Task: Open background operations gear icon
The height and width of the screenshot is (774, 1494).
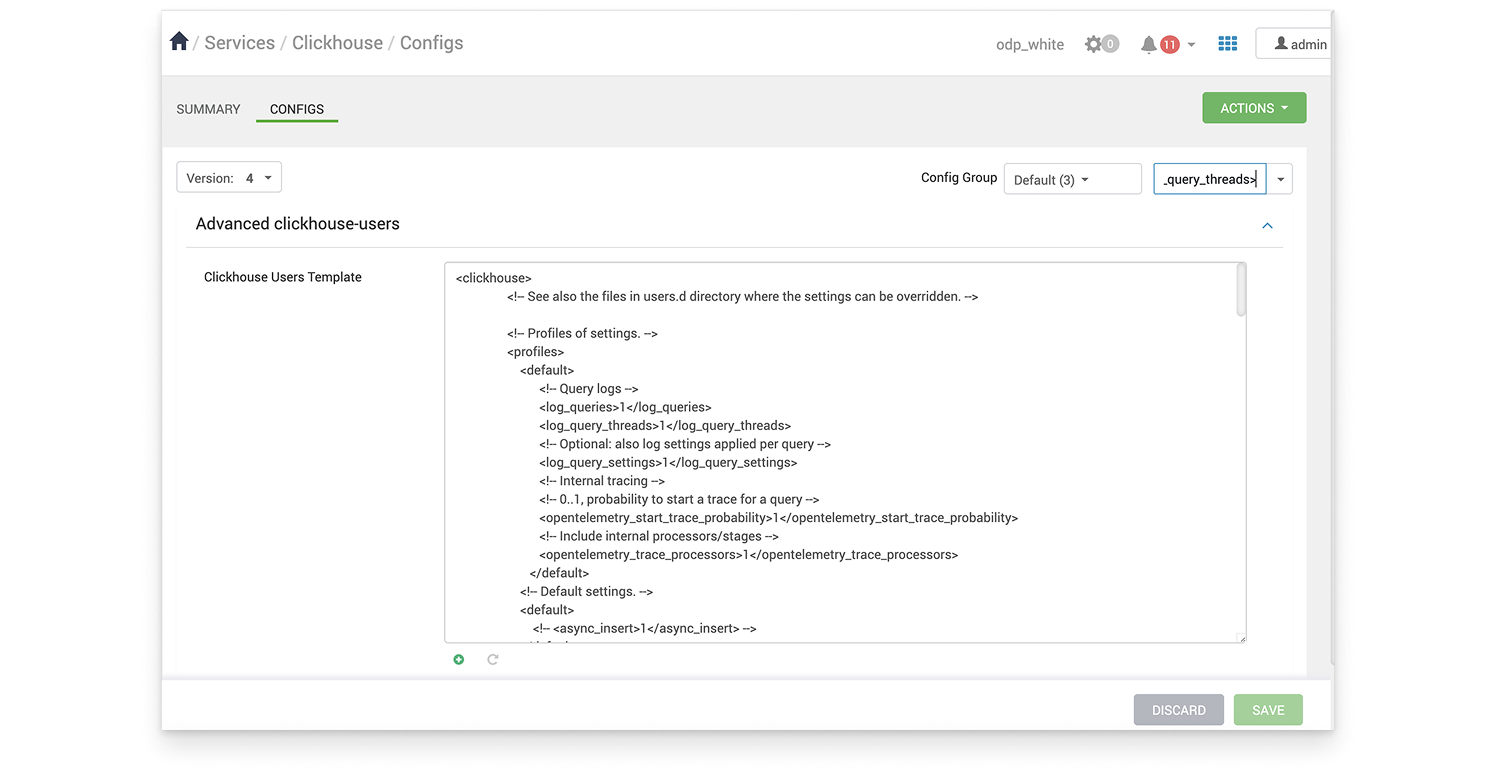Action: [1093, 44]
